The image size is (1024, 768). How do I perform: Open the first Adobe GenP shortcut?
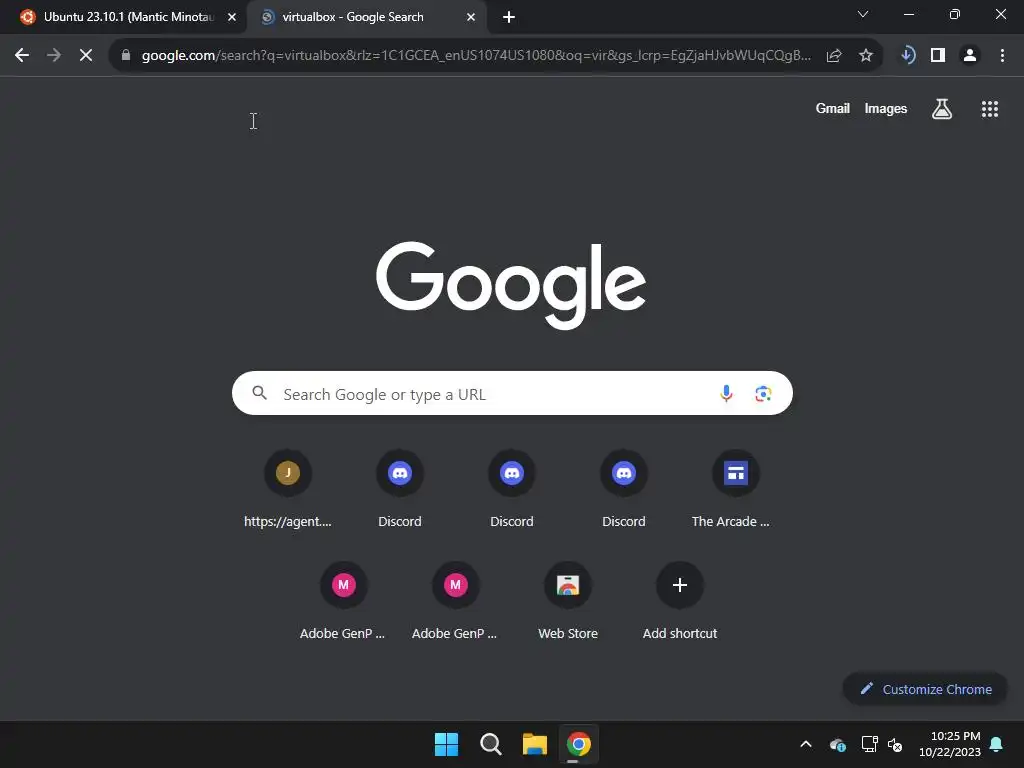pos(344,600)
